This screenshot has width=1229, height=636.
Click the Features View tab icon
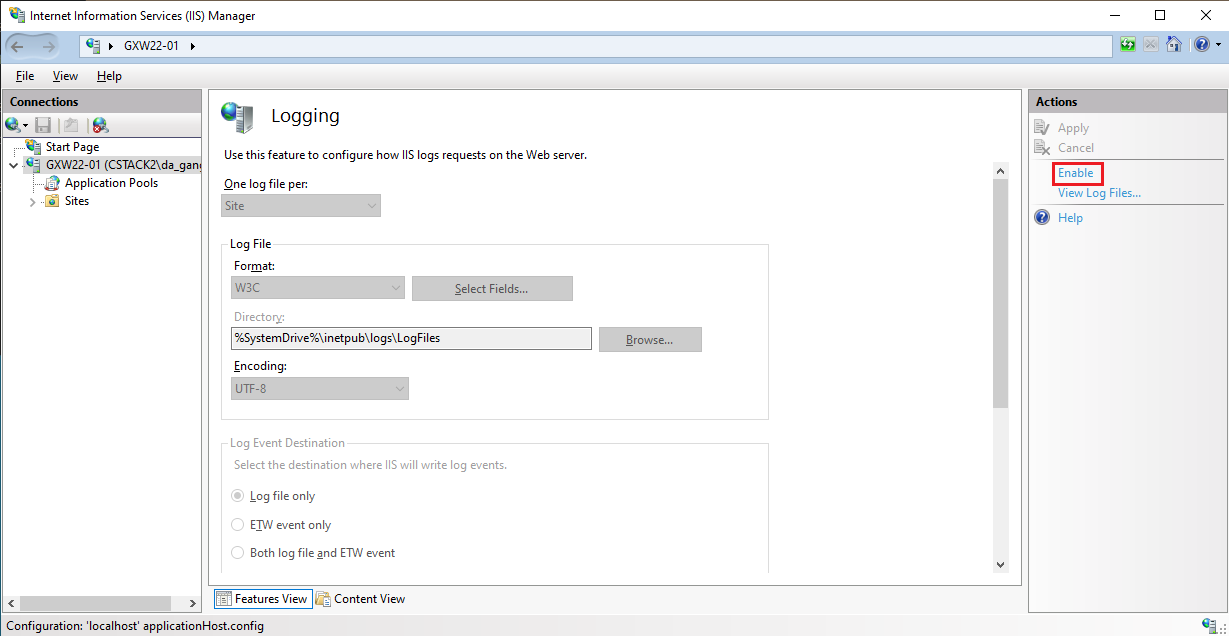point(224,599)
